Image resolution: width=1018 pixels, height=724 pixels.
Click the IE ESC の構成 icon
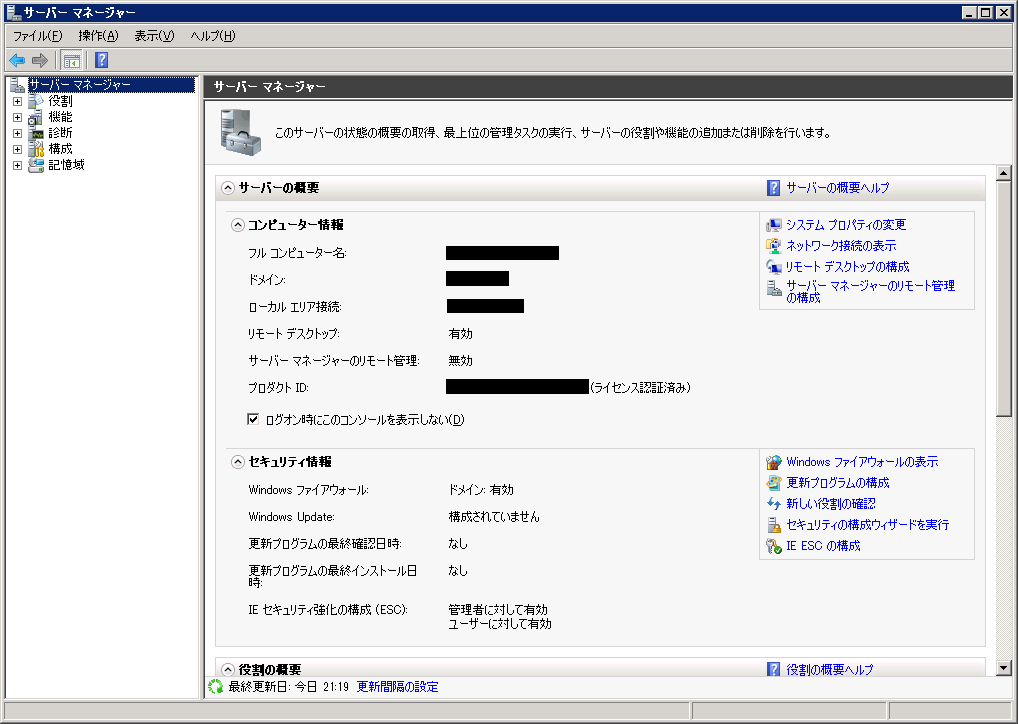pyautogui.click(x=773, y=546)
